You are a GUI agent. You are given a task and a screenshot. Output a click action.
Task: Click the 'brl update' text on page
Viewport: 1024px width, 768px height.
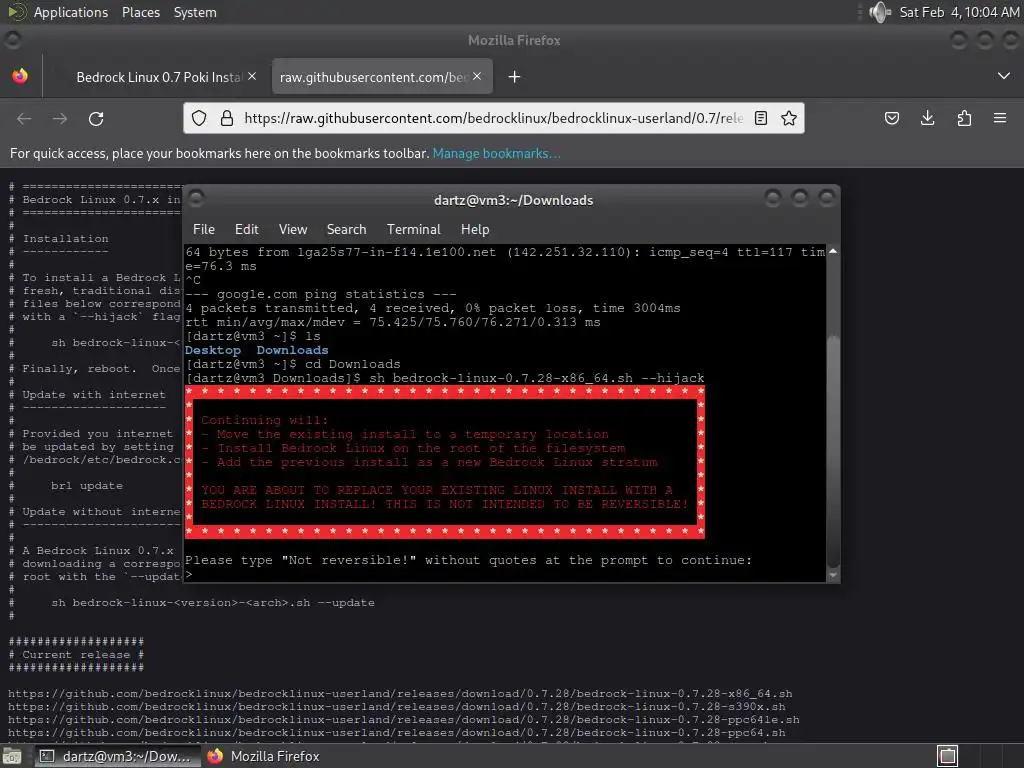click(87, 486)
